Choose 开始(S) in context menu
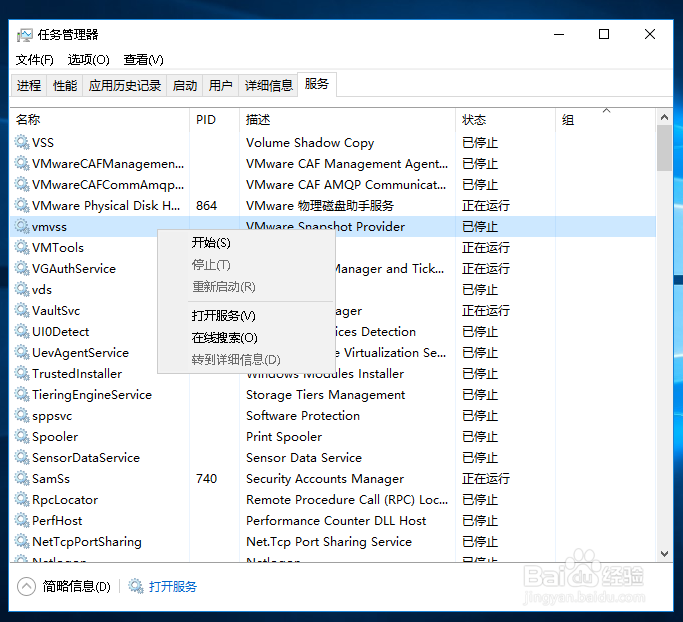Image resolution: width=683 pixels, height=622 pixels. tap(246, 243)
